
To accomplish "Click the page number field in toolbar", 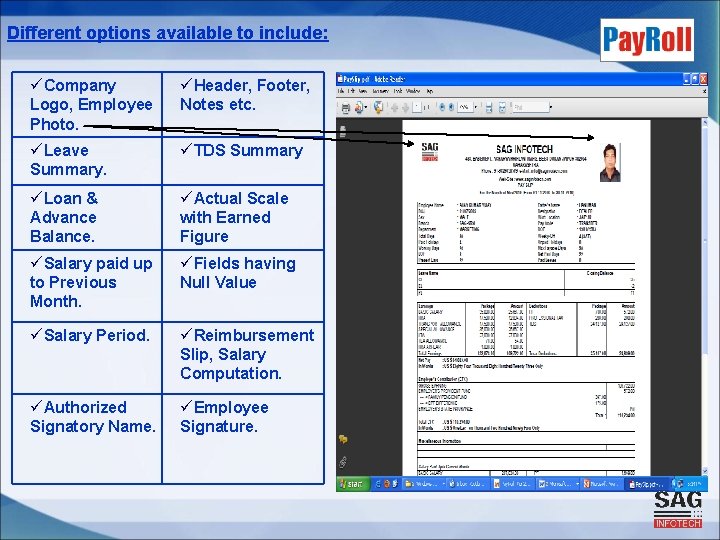I will (416, 107).
